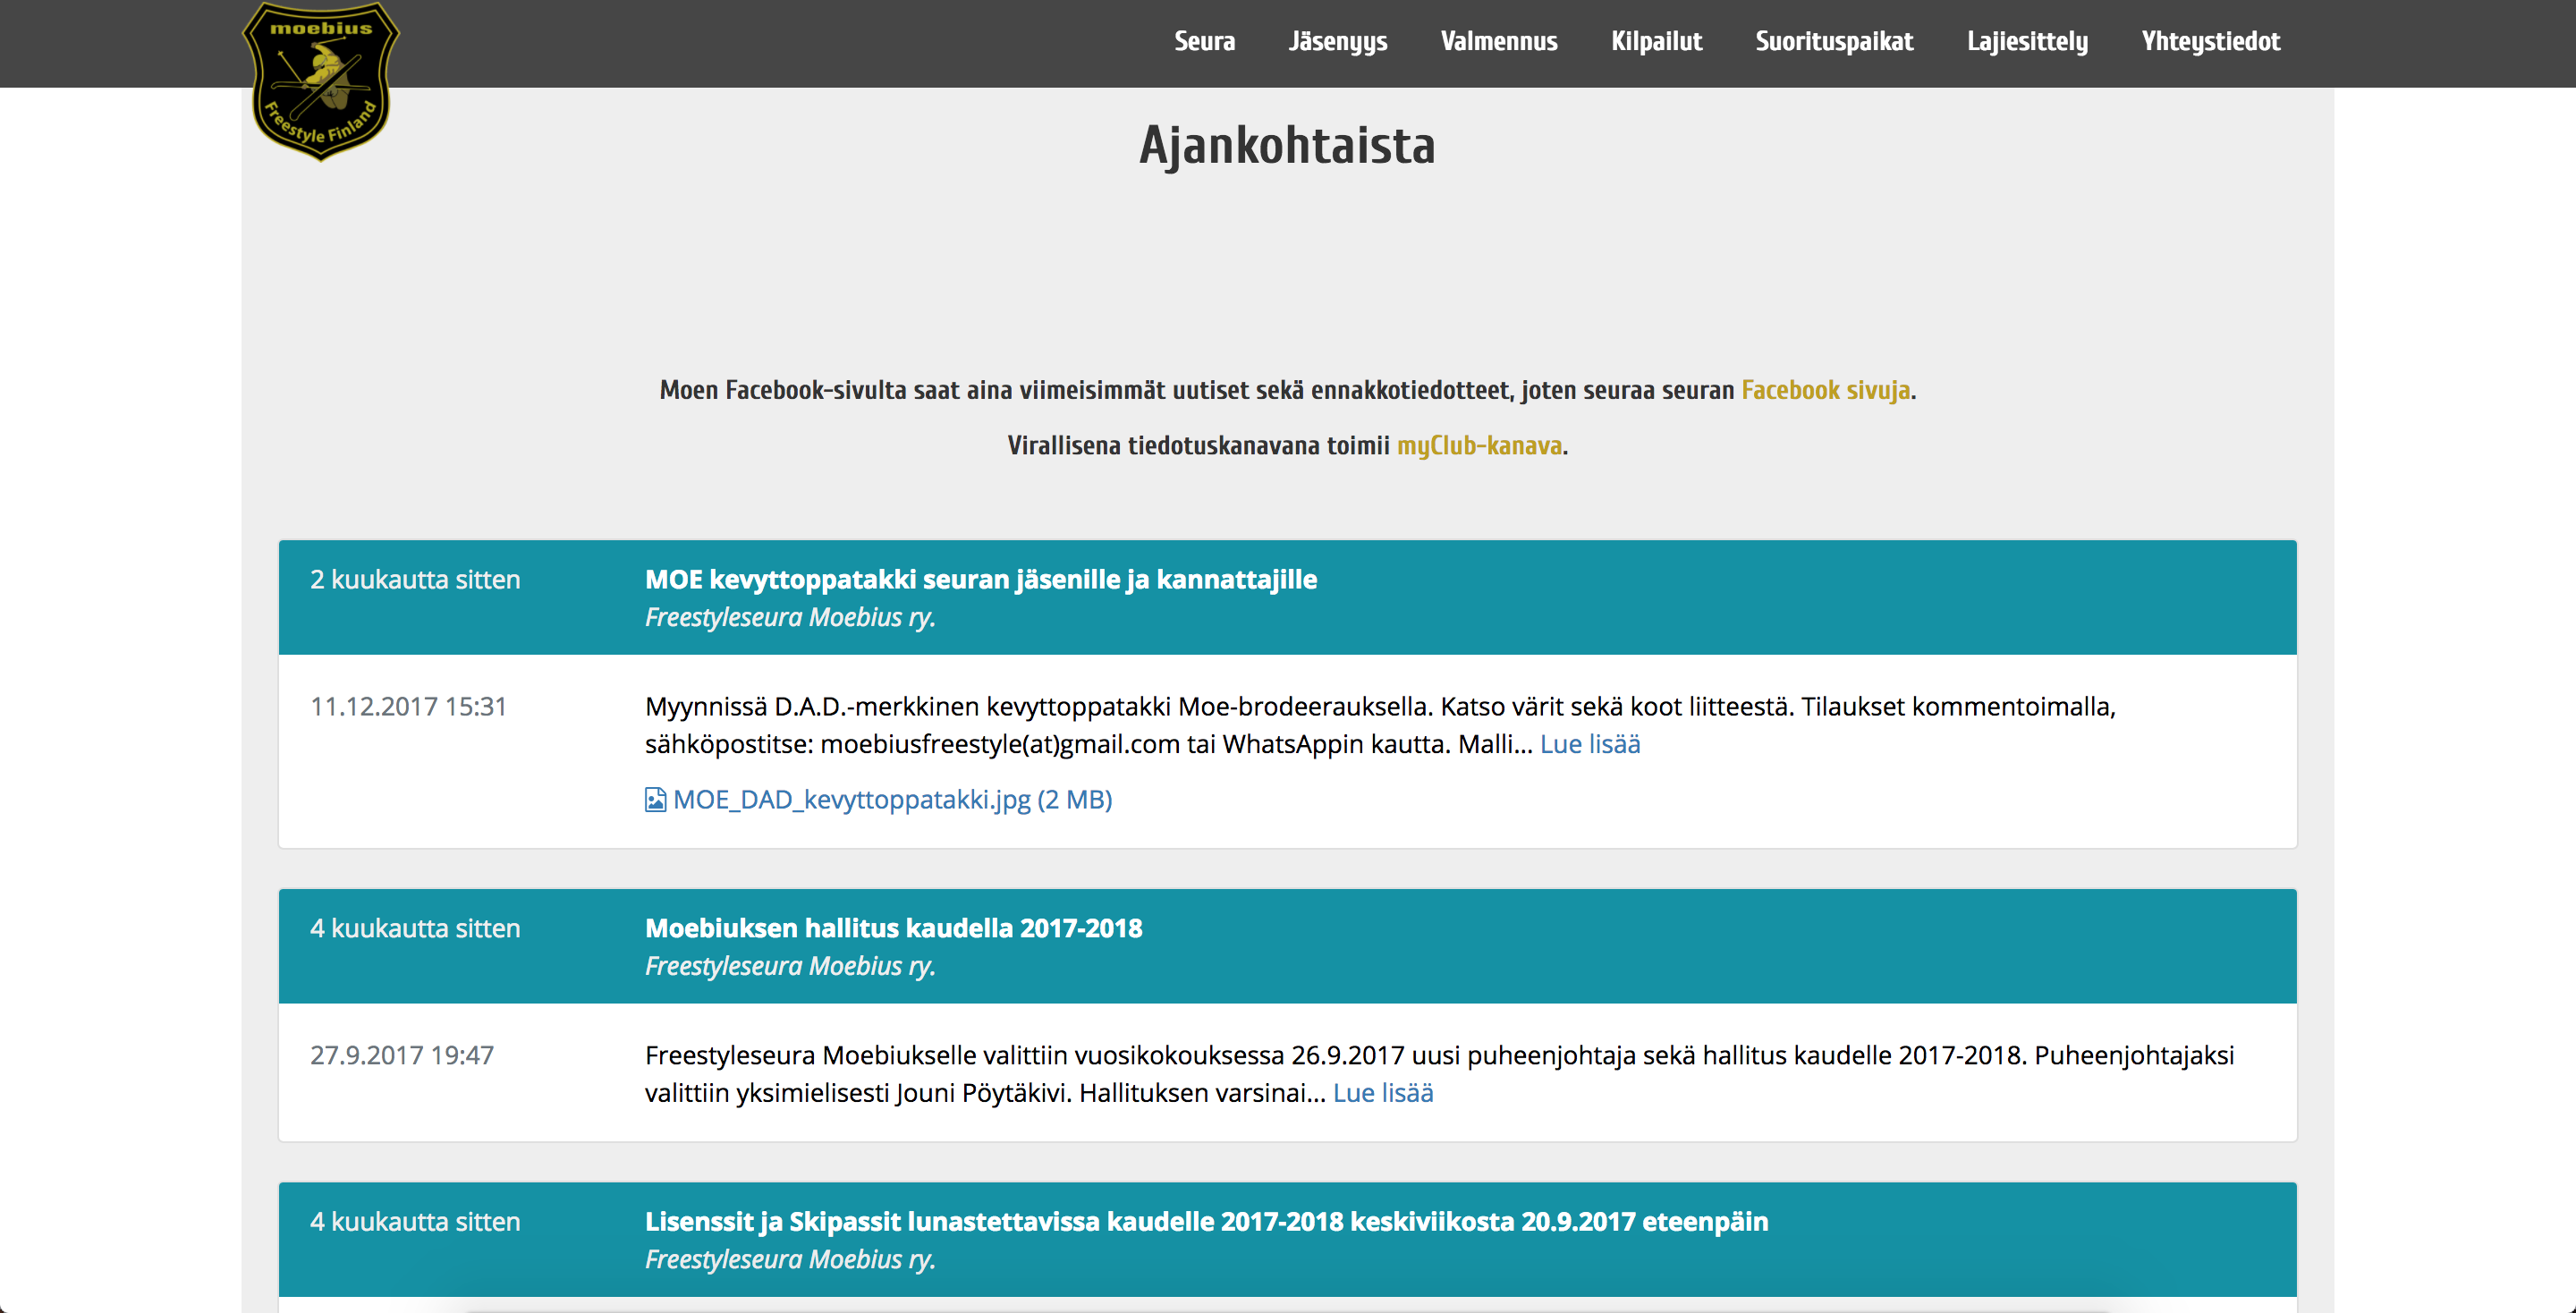Click Lue lisää on kevyttoppatakki post
The height and width of the screenshot is (1313, 2576).
click(x=1589, y=744)
